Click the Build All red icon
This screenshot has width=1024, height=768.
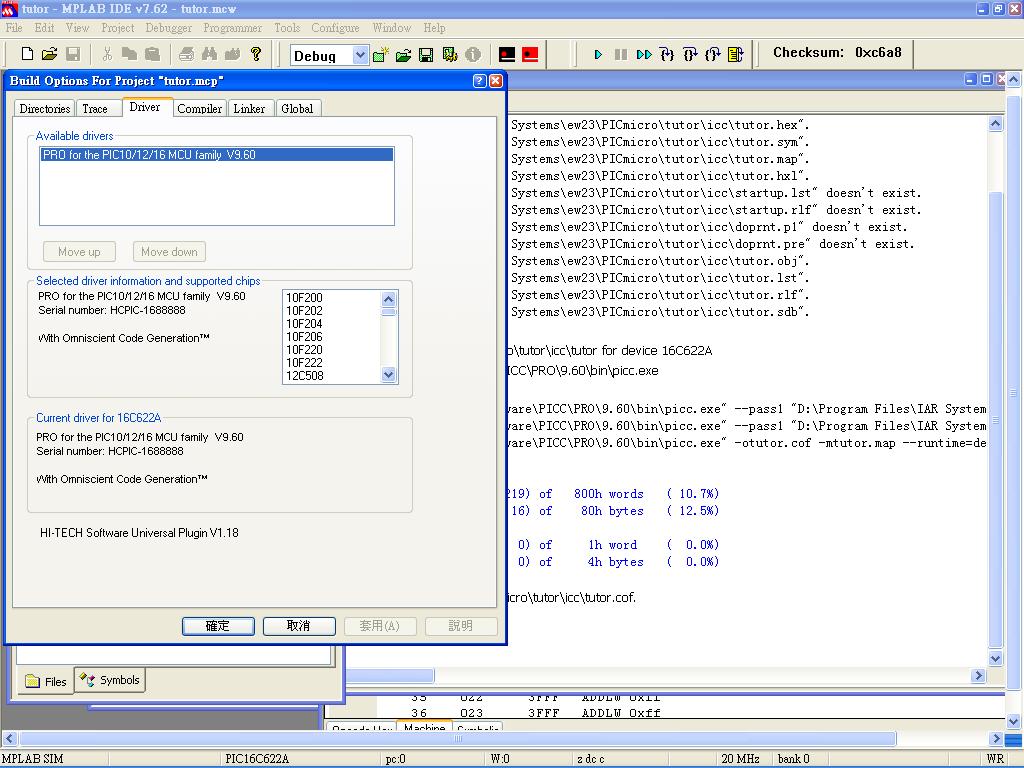(x=530, y=55)
